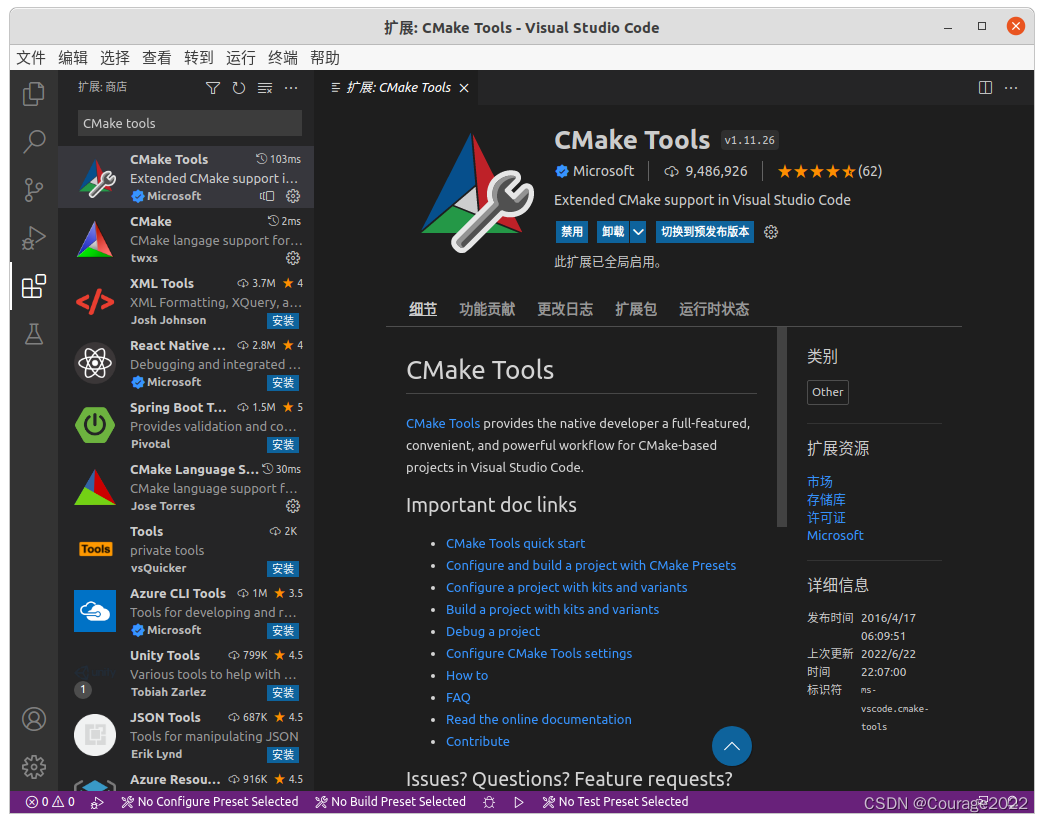Open the gear beside pre-release button
Screen dimensions: 1044x823
[x=771, y=232]
